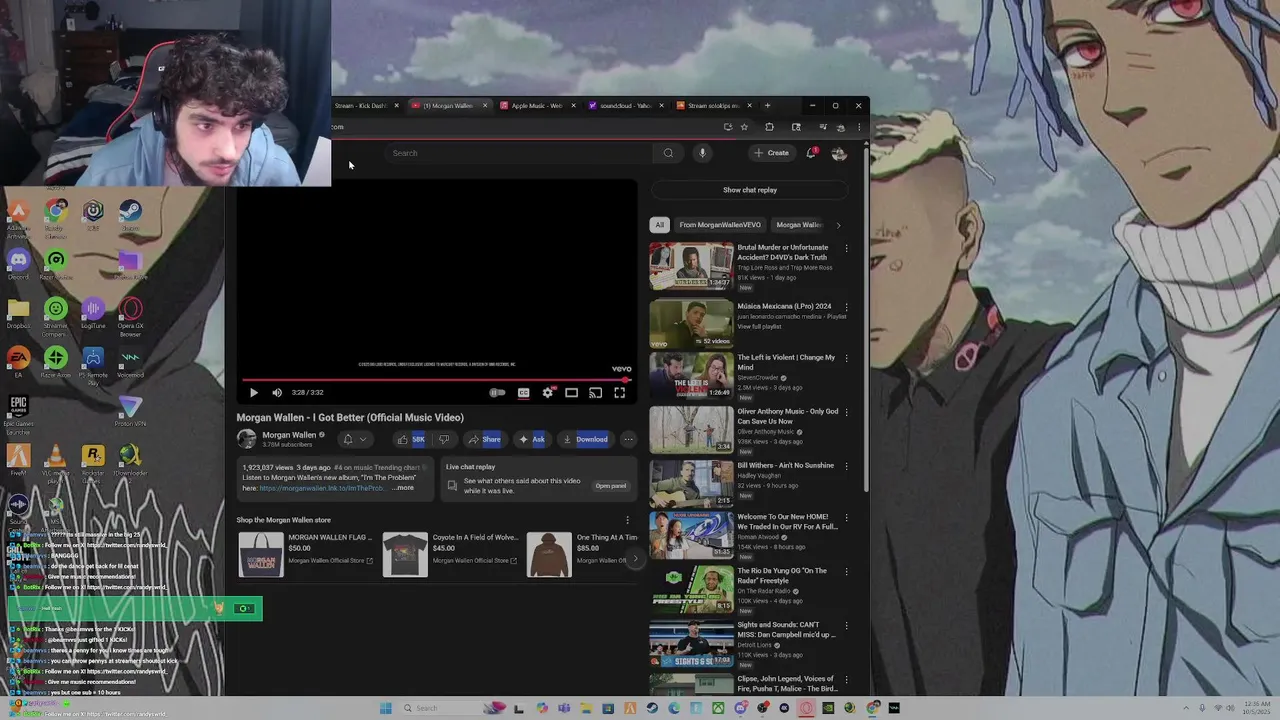
Task: Like the video with thumbs up
Action: pyautogui.click(x=411, y=439)
